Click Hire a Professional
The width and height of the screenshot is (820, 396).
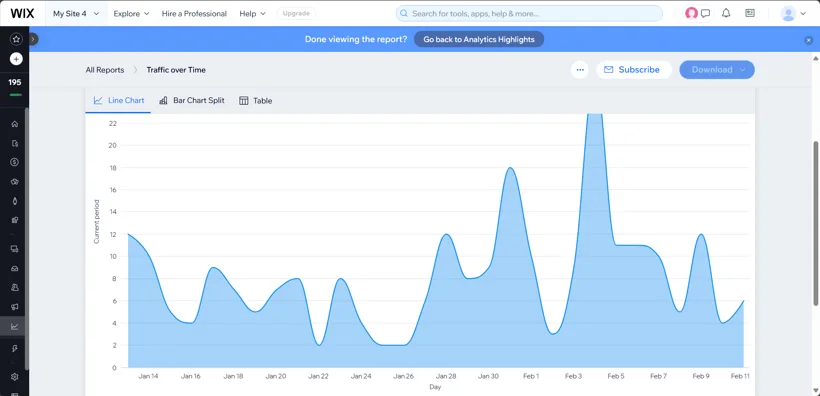pos(194,14)
